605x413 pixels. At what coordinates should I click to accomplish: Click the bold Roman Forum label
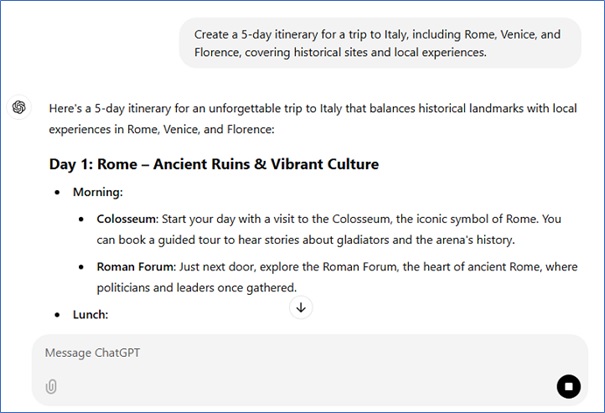pos(133,267)
